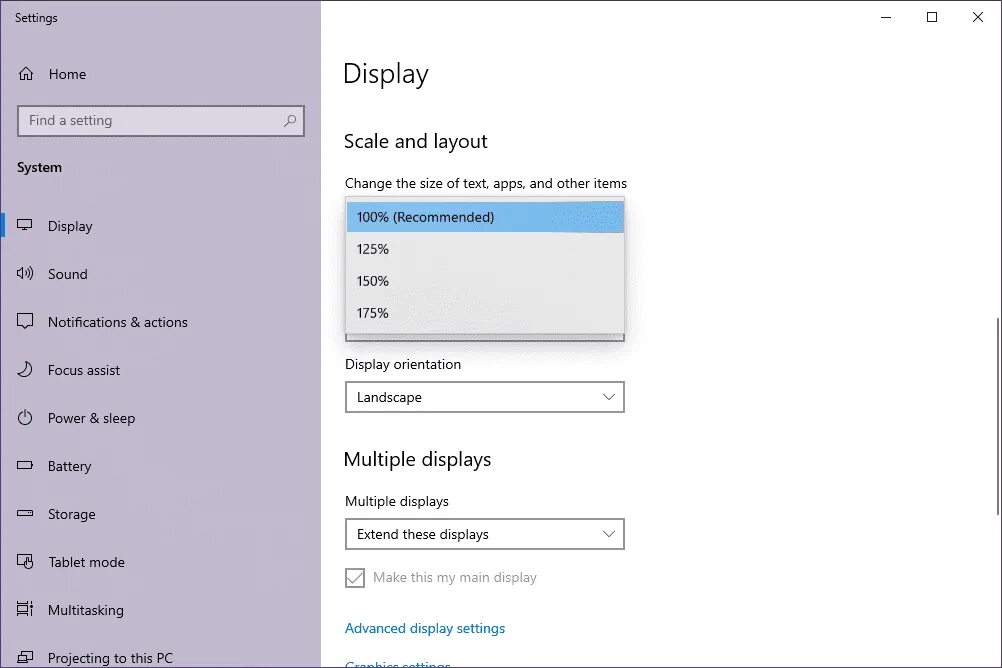Click the Power & sleep icon
Screen dimensions: 1002x668
coord(25,417)
